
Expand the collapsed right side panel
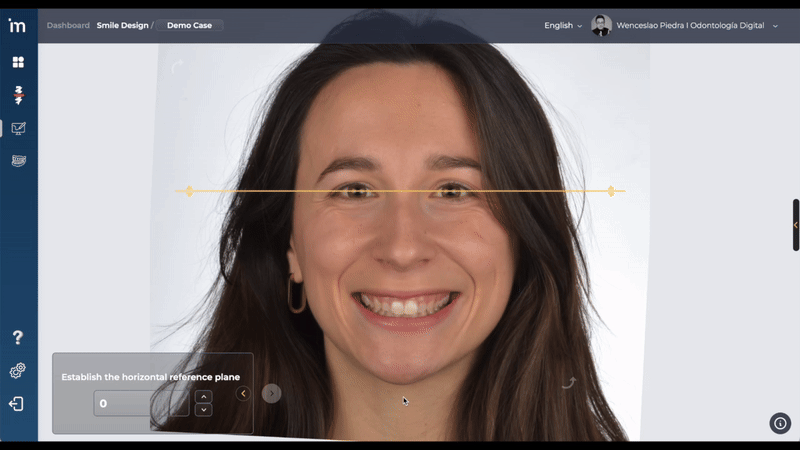(x=795, y=225)
